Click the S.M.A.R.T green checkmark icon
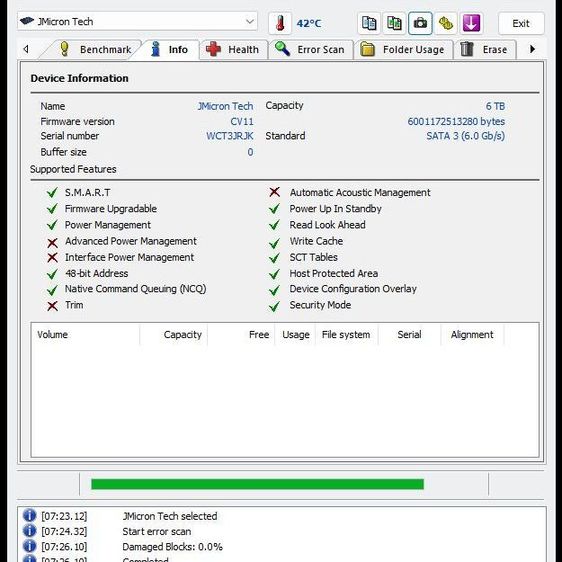Screen dimensions: 562x562 52,192
